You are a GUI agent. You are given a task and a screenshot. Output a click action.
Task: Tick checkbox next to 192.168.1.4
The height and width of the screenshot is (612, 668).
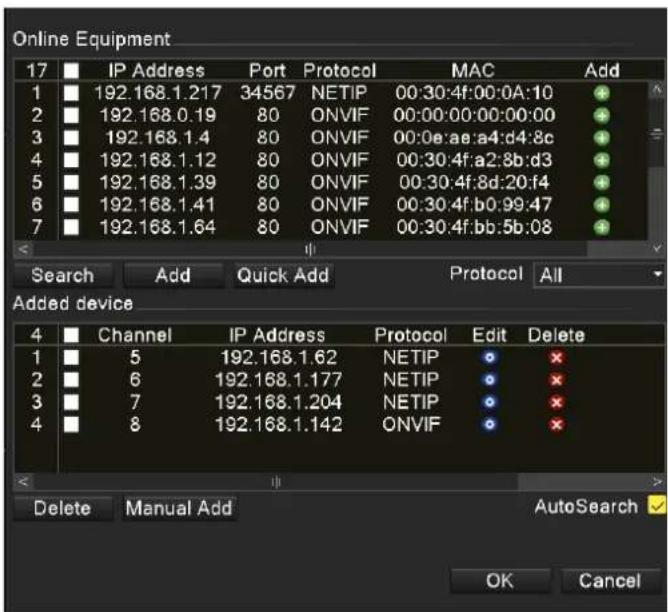click(x=71, y=138)
